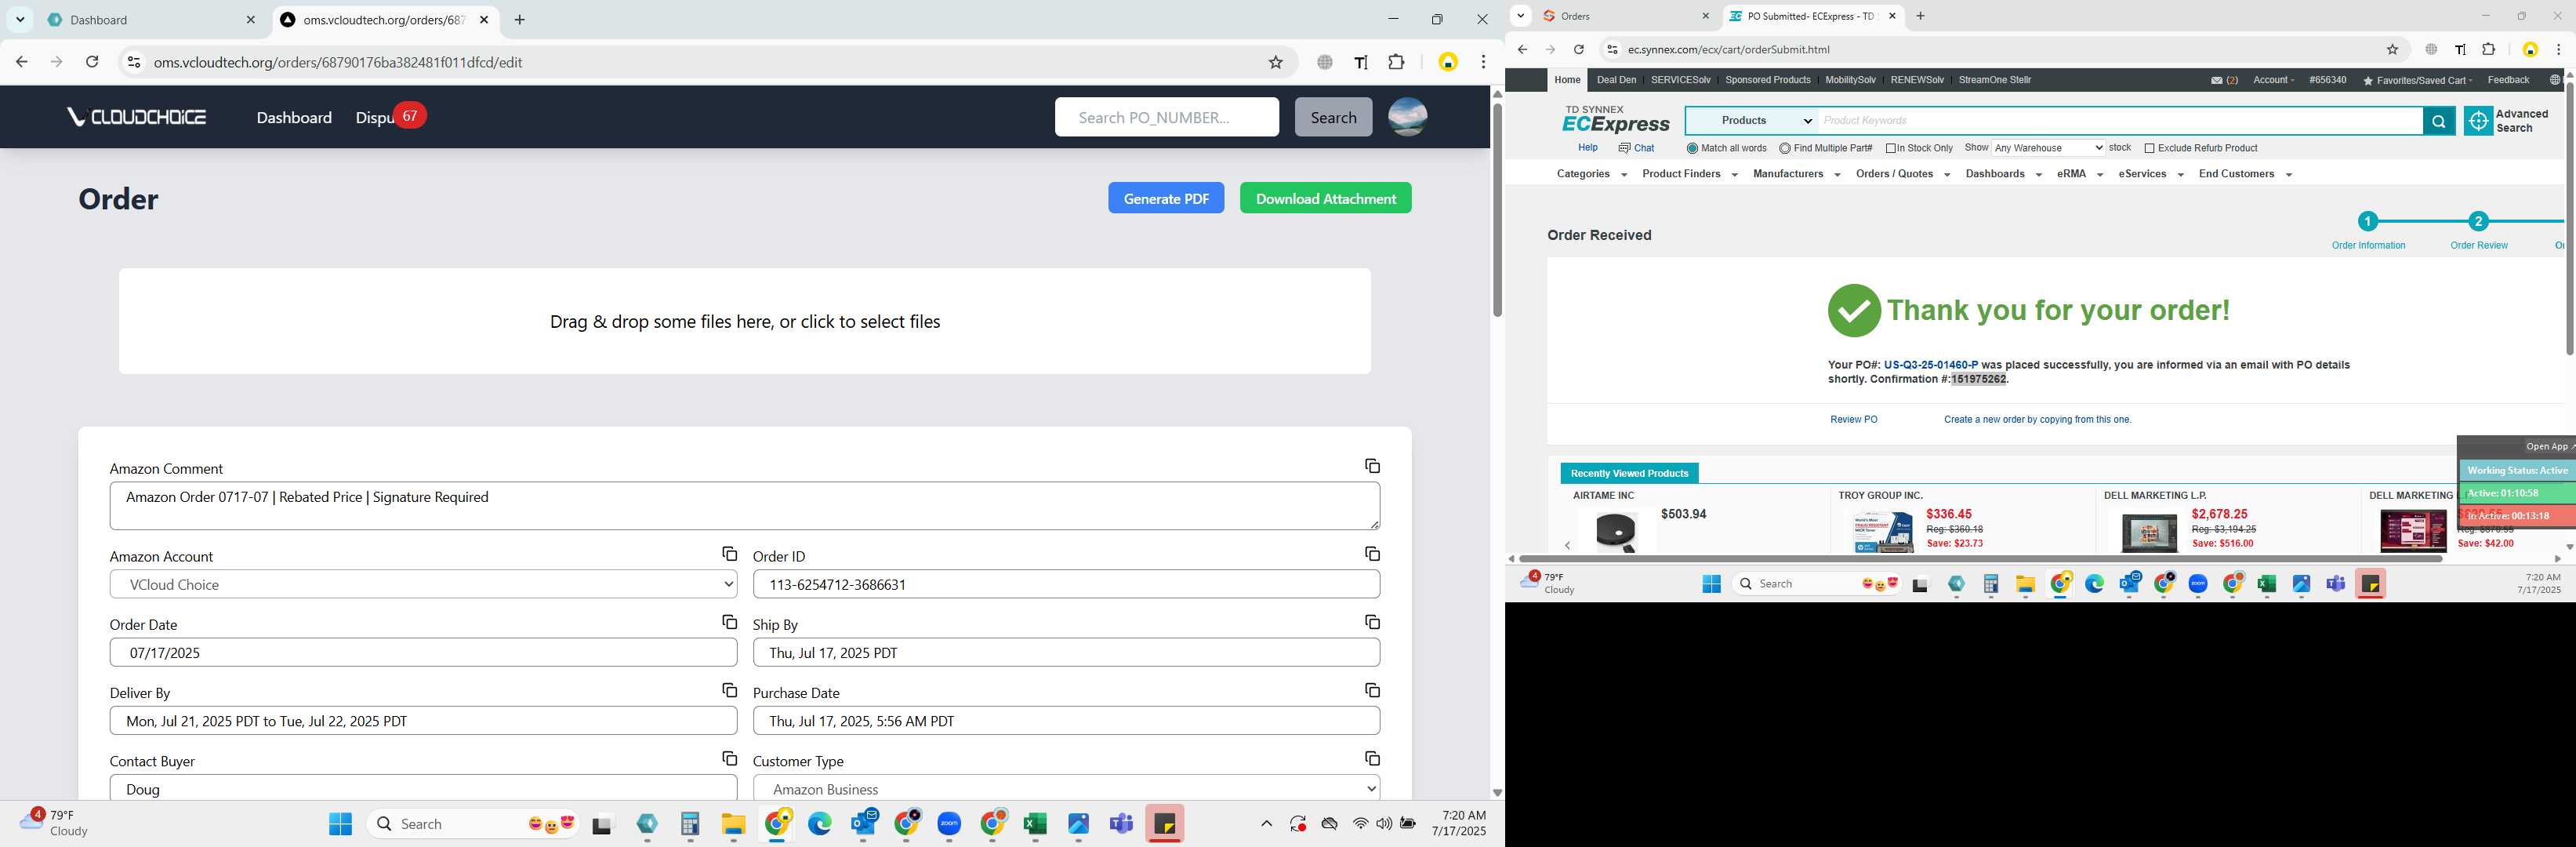
Task: Open Zoom from the bottom-left taskbar
Action: pos(949,824)
